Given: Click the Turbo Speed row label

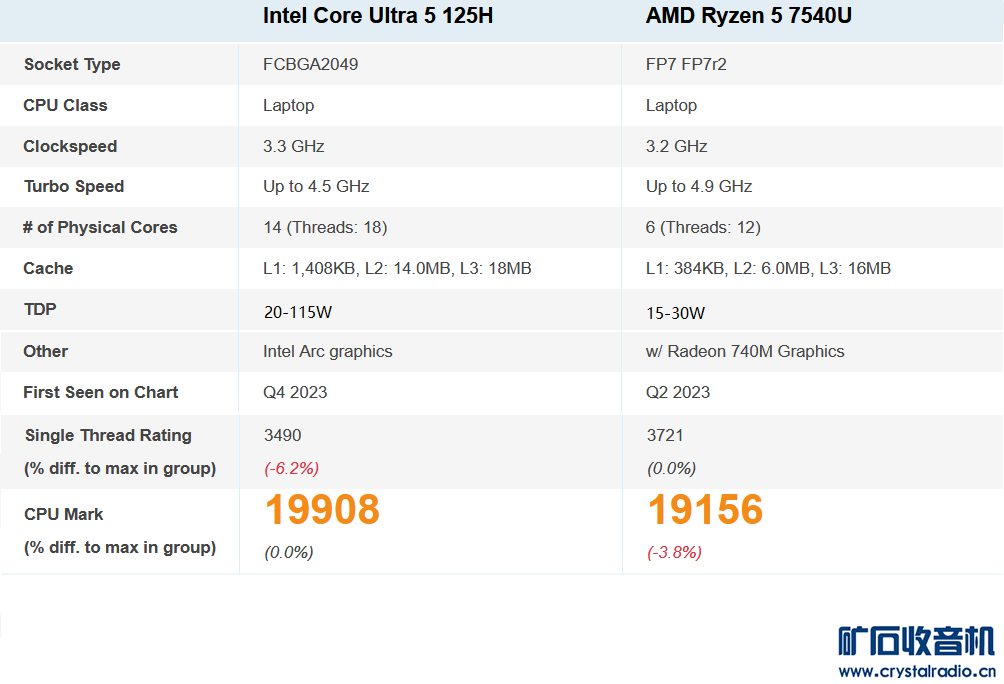Looking at the screenshot, I should point(74,186).
